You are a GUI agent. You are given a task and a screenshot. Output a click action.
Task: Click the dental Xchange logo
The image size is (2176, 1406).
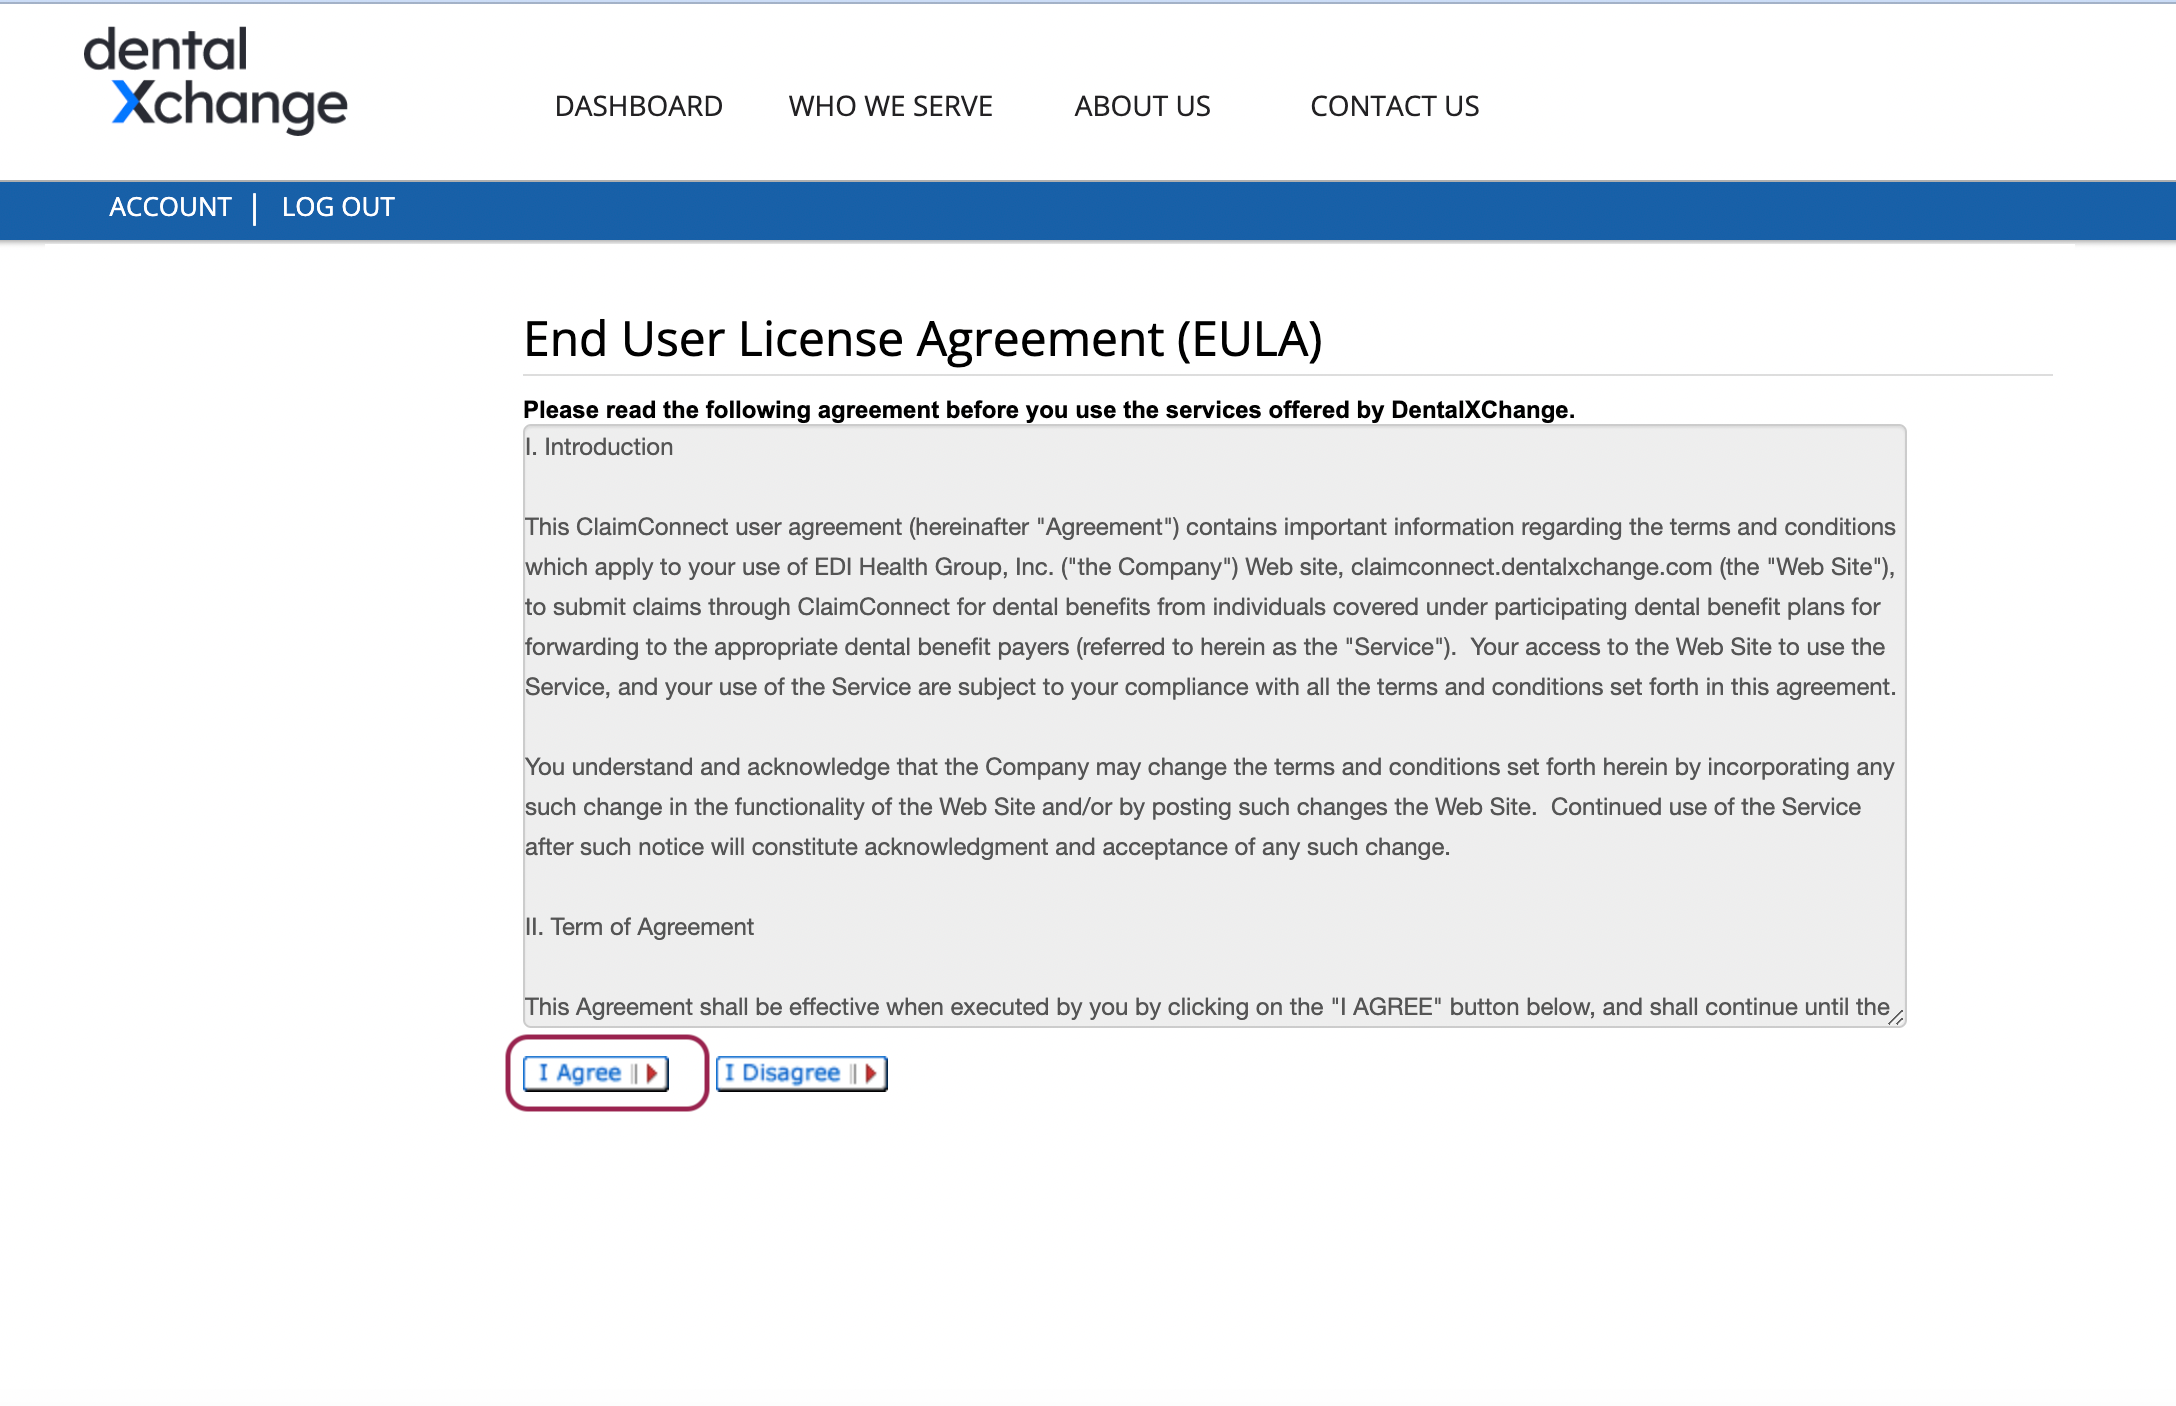[x=215, y=80]
